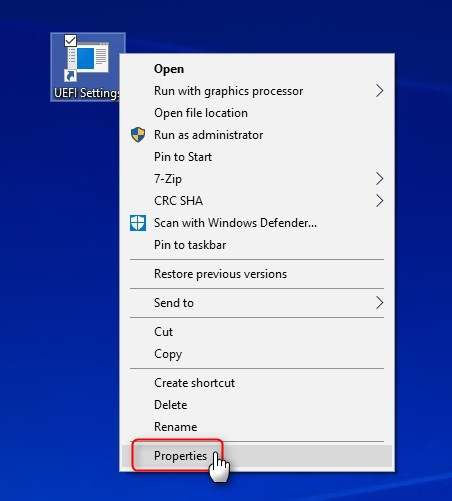Click the shortcut arrow overlay on UEFI icon

(70, 76)
